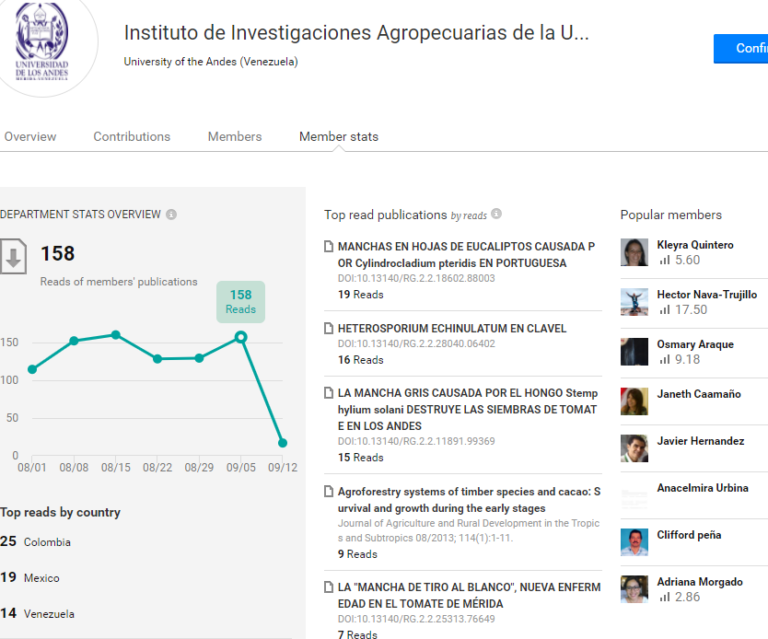This screenshot has height=639, width=768.
Task: Click document icon for Agroforestry systems publication
Action: pyautogui.click(x=329, y=491)
